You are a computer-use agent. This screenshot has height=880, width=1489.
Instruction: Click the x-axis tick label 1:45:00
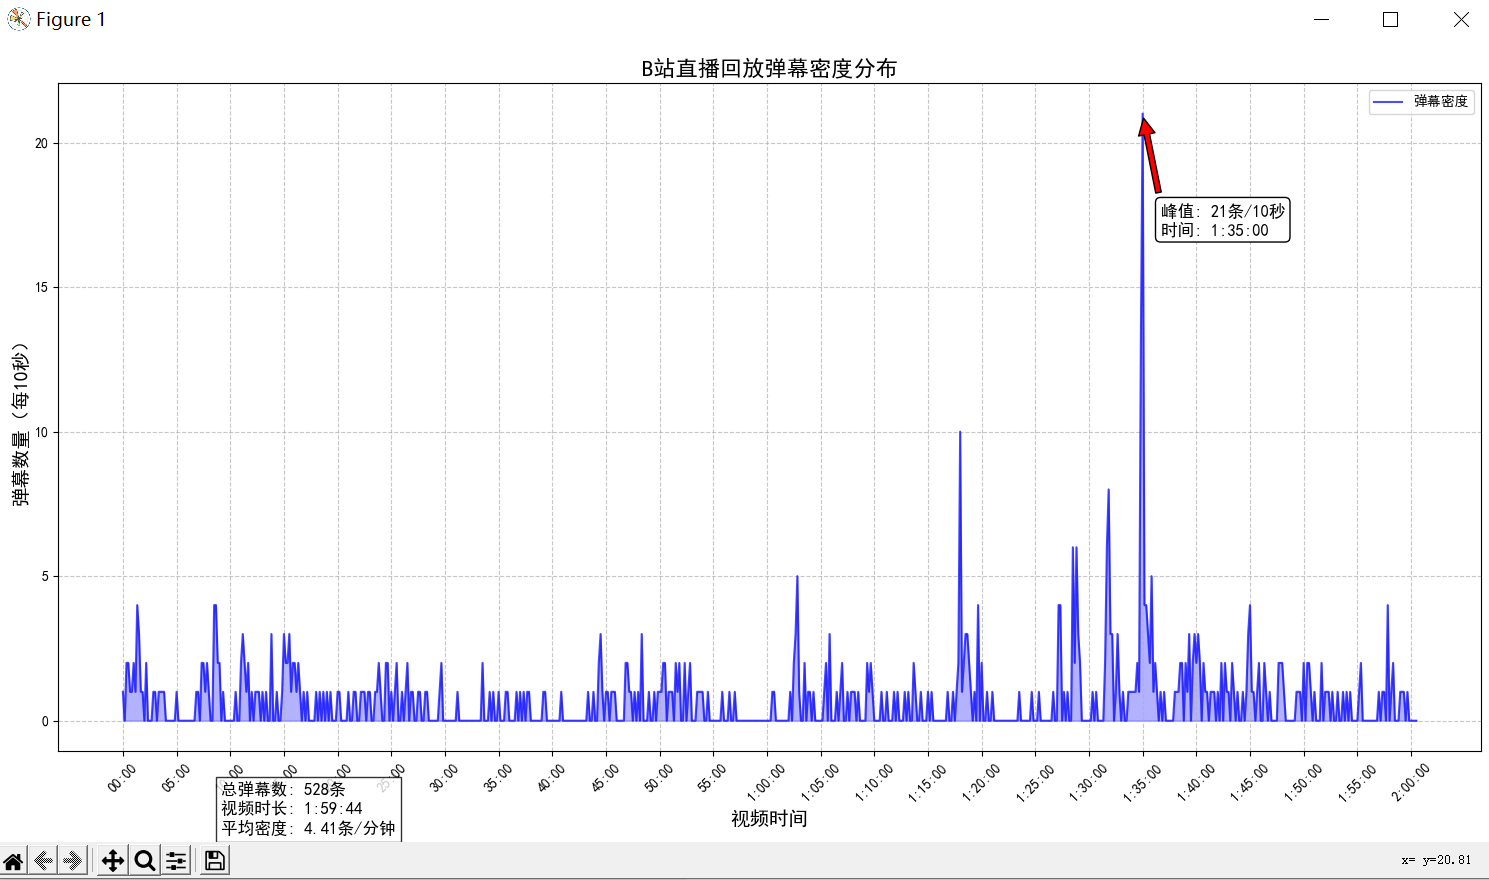[x=1248, y=783]
